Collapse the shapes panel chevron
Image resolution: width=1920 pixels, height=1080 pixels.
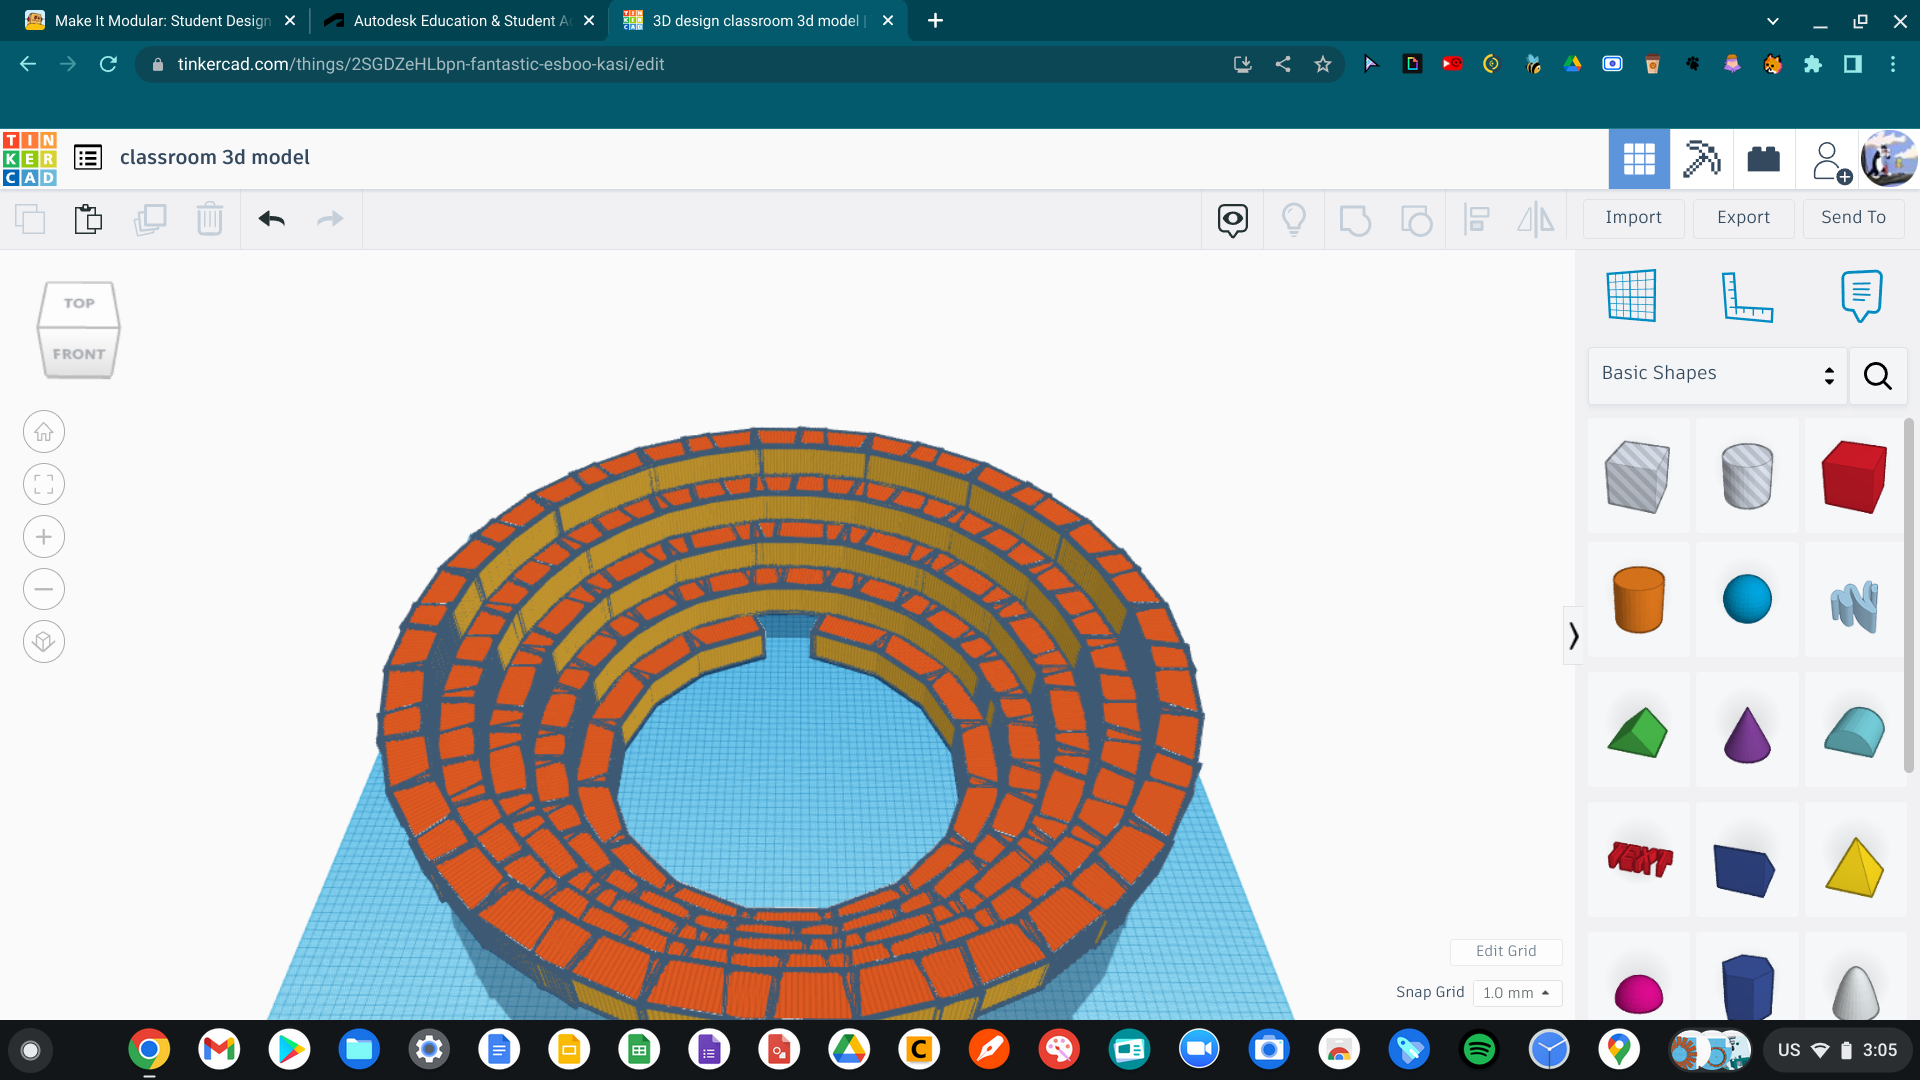[x=1573, y=636]
